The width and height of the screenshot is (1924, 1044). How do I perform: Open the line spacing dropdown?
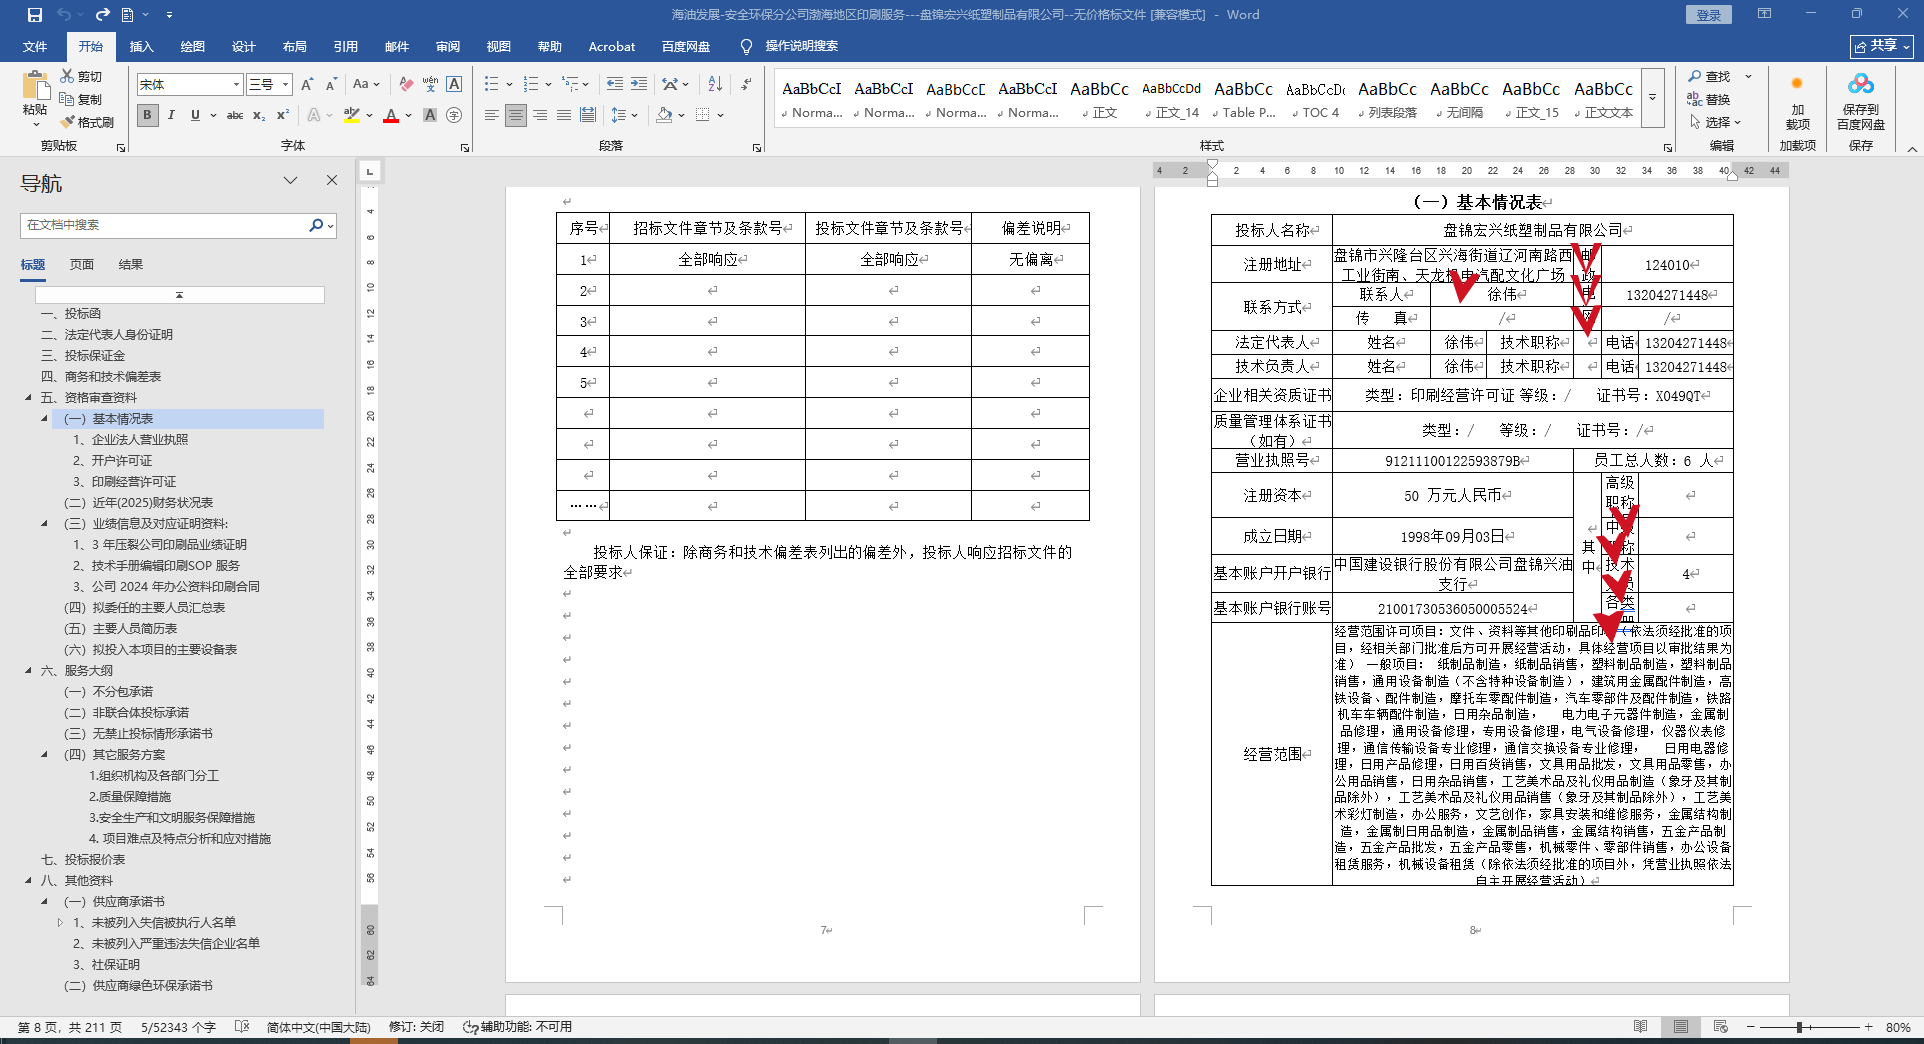click(624, 115)
